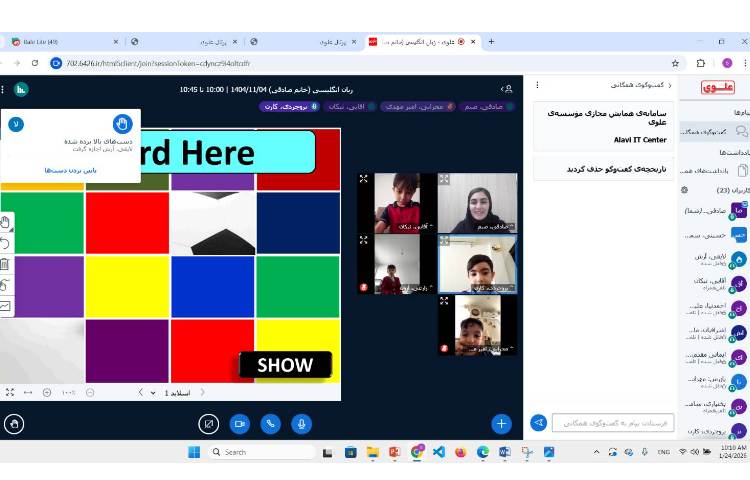Fullscreen the middle-left webcam tile
Screen dimensions: 750x480
tap(364, 240)
